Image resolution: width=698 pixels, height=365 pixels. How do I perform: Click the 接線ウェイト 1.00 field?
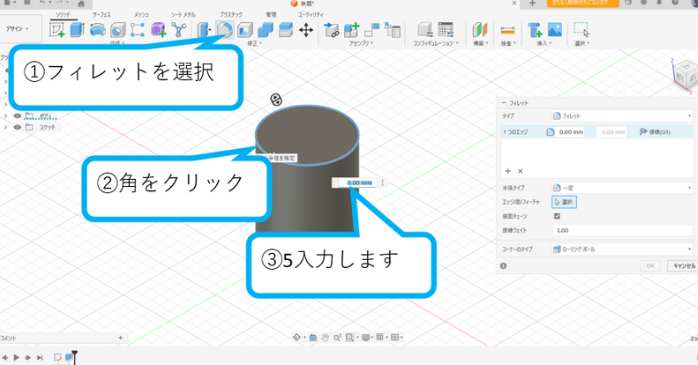(x=622, y=231)
